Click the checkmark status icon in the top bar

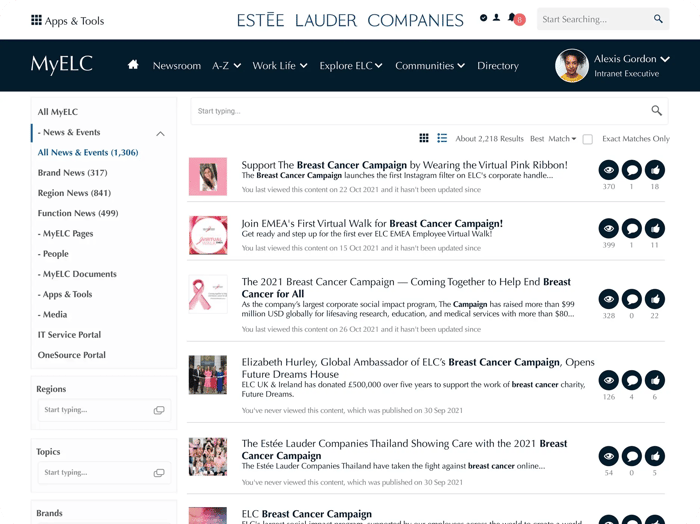click(x=483, y=18)
